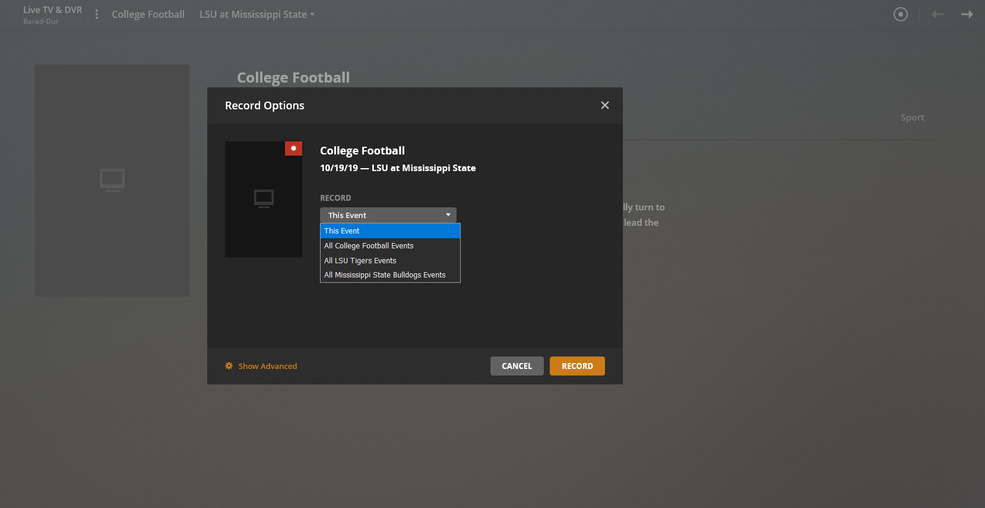Go to previous item with left arrow
The width and height of the screenshot is (985, 508).
[x=937, y=14]
